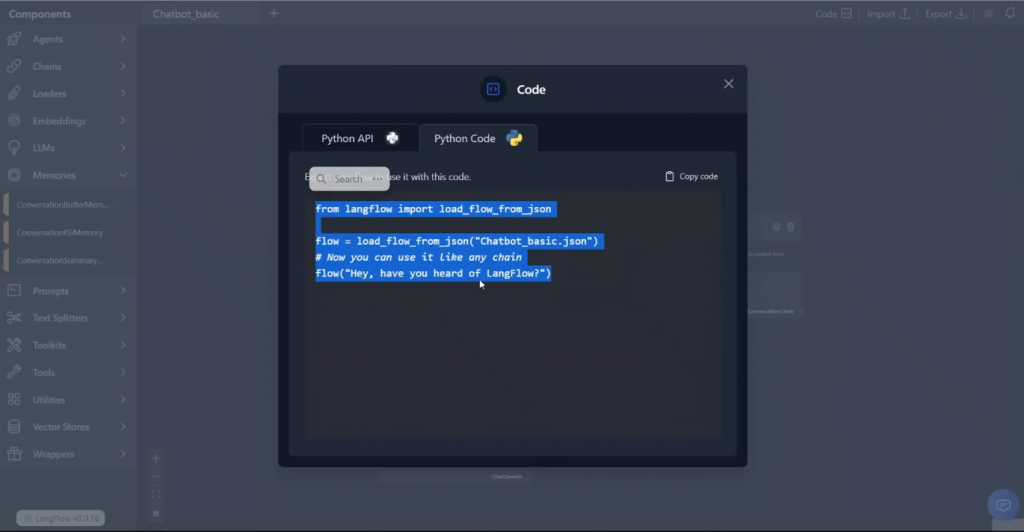Click the Python logo on Python Code tab
Screen dimensions: 1024x532
[x=515, y=138]
